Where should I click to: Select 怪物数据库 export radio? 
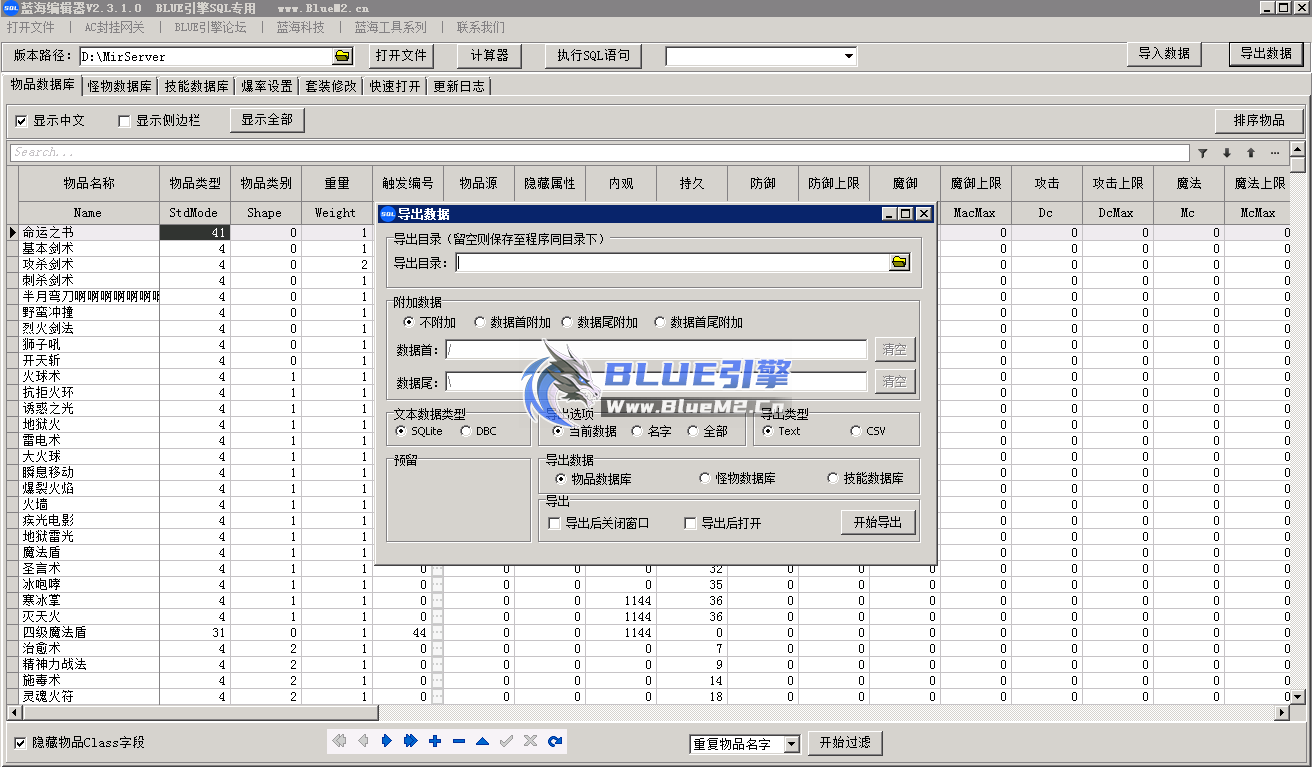coord(705,479)
